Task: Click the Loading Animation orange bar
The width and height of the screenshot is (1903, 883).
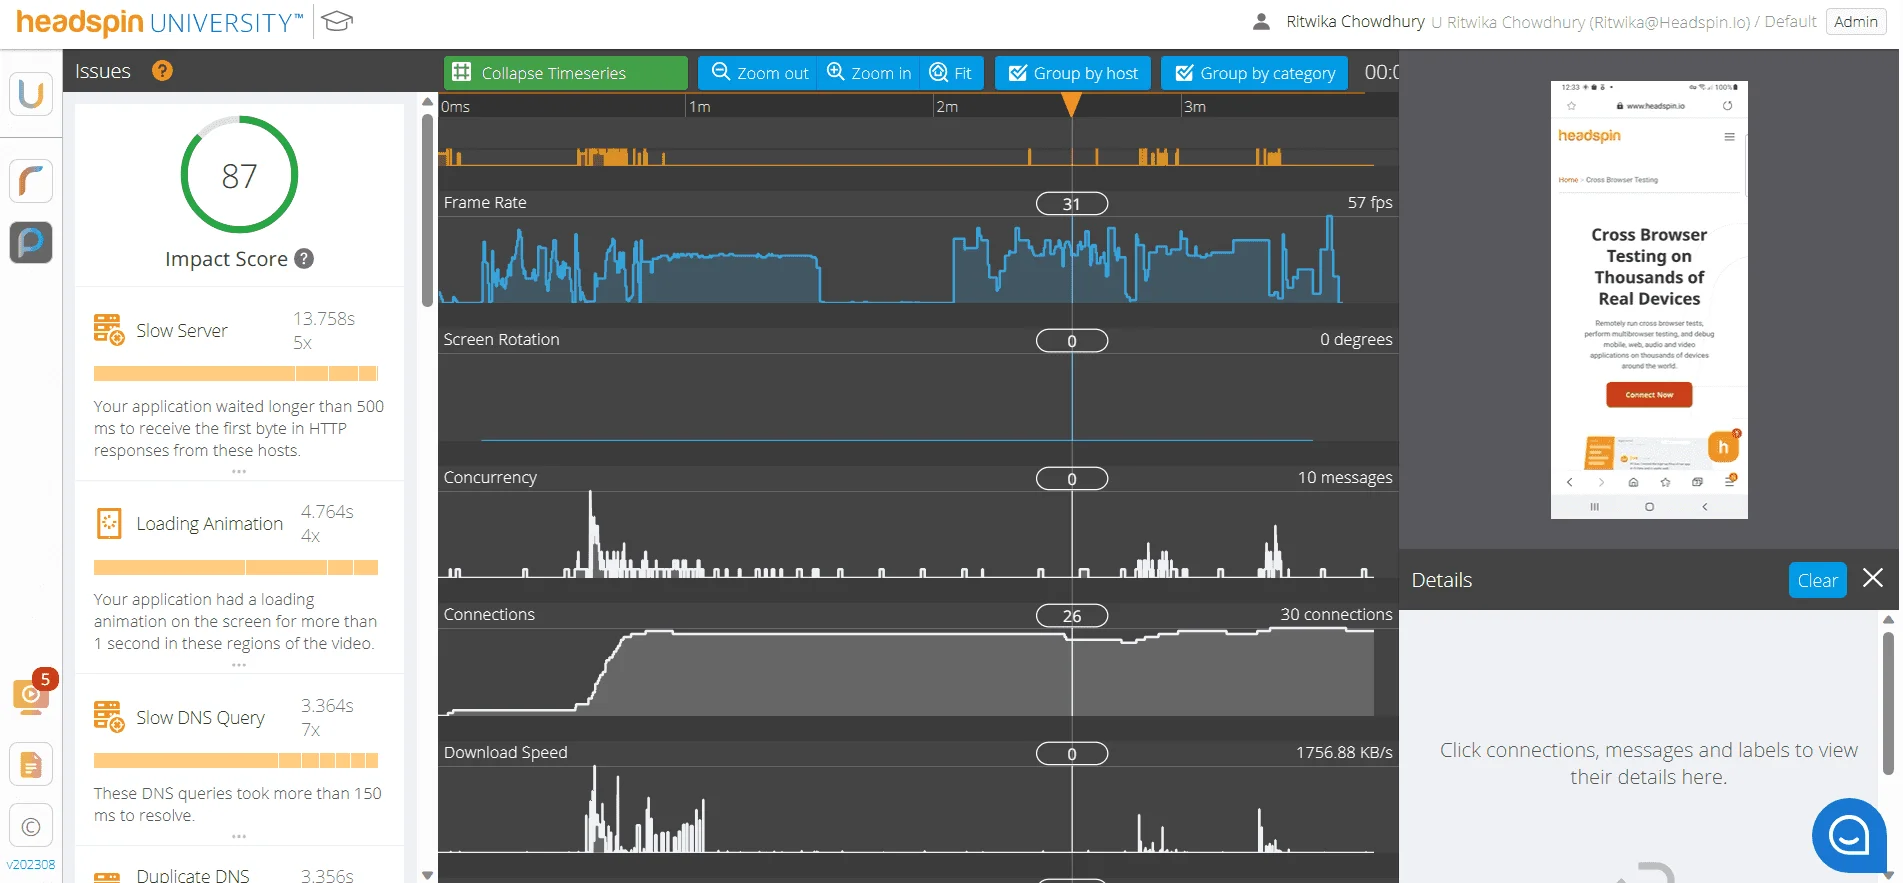Action: click(236, 568)
